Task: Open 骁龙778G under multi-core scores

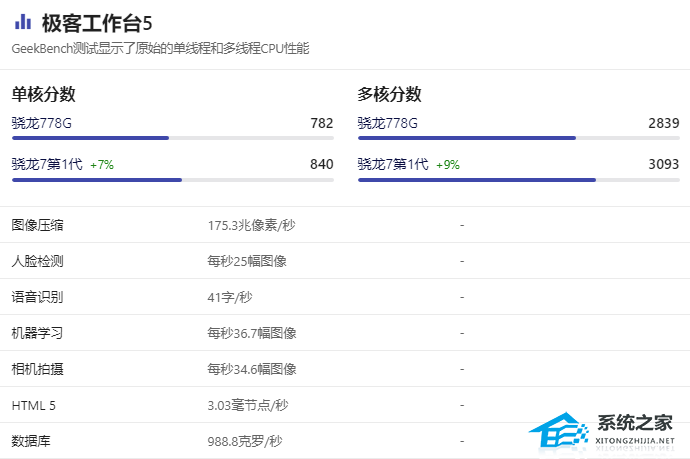Action: click(388, 123)
